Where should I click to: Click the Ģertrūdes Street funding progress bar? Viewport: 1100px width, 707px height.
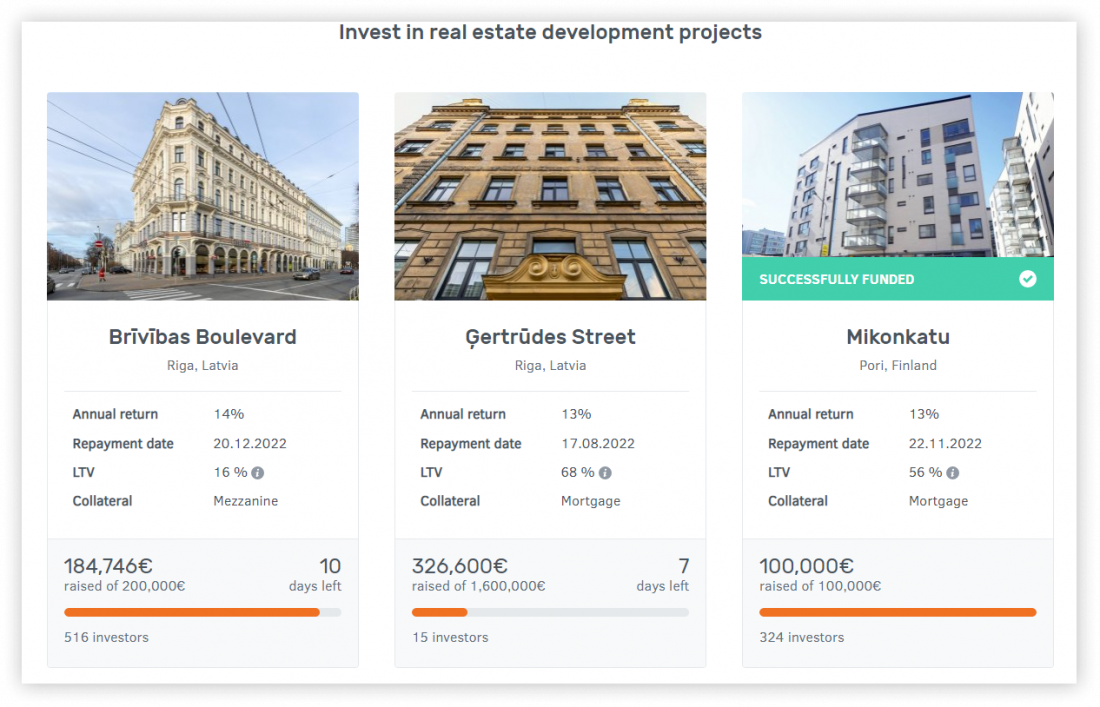[550, 612]
